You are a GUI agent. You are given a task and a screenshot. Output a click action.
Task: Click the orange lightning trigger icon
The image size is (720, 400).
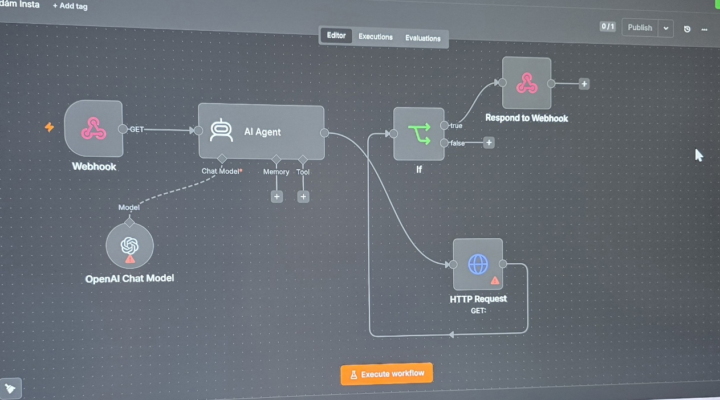[x=49, y=127]
